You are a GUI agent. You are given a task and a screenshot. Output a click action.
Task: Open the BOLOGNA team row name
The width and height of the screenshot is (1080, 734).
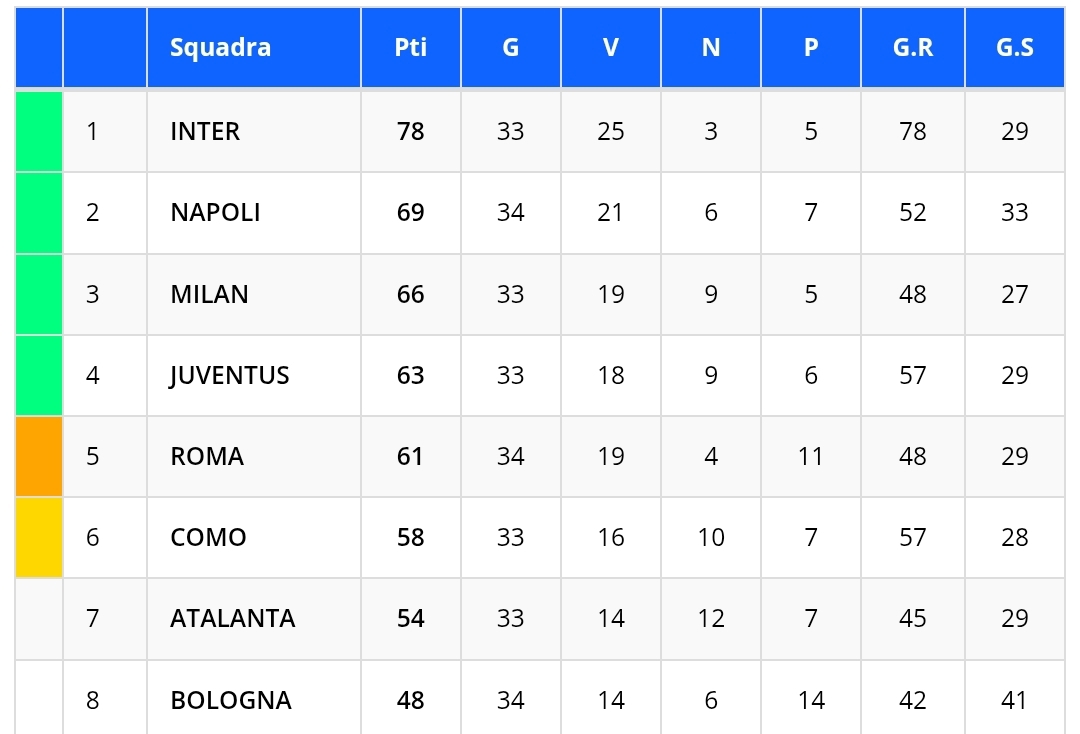pos(231,700)
